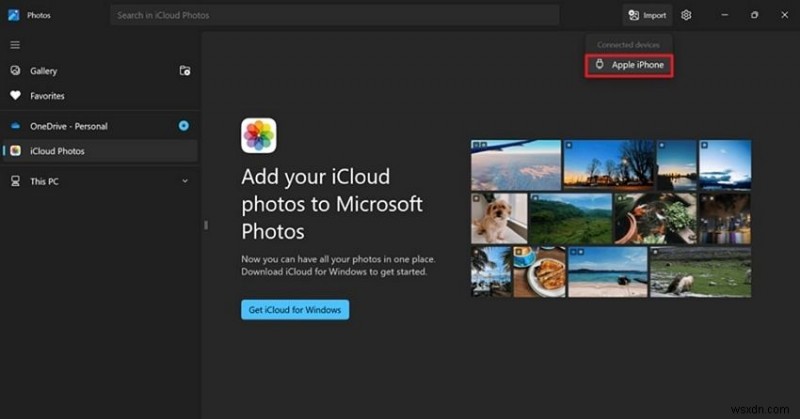Click the green hills landscape thumbnail
This screenshot has height=419, width=800.
(x=570, y=218)
